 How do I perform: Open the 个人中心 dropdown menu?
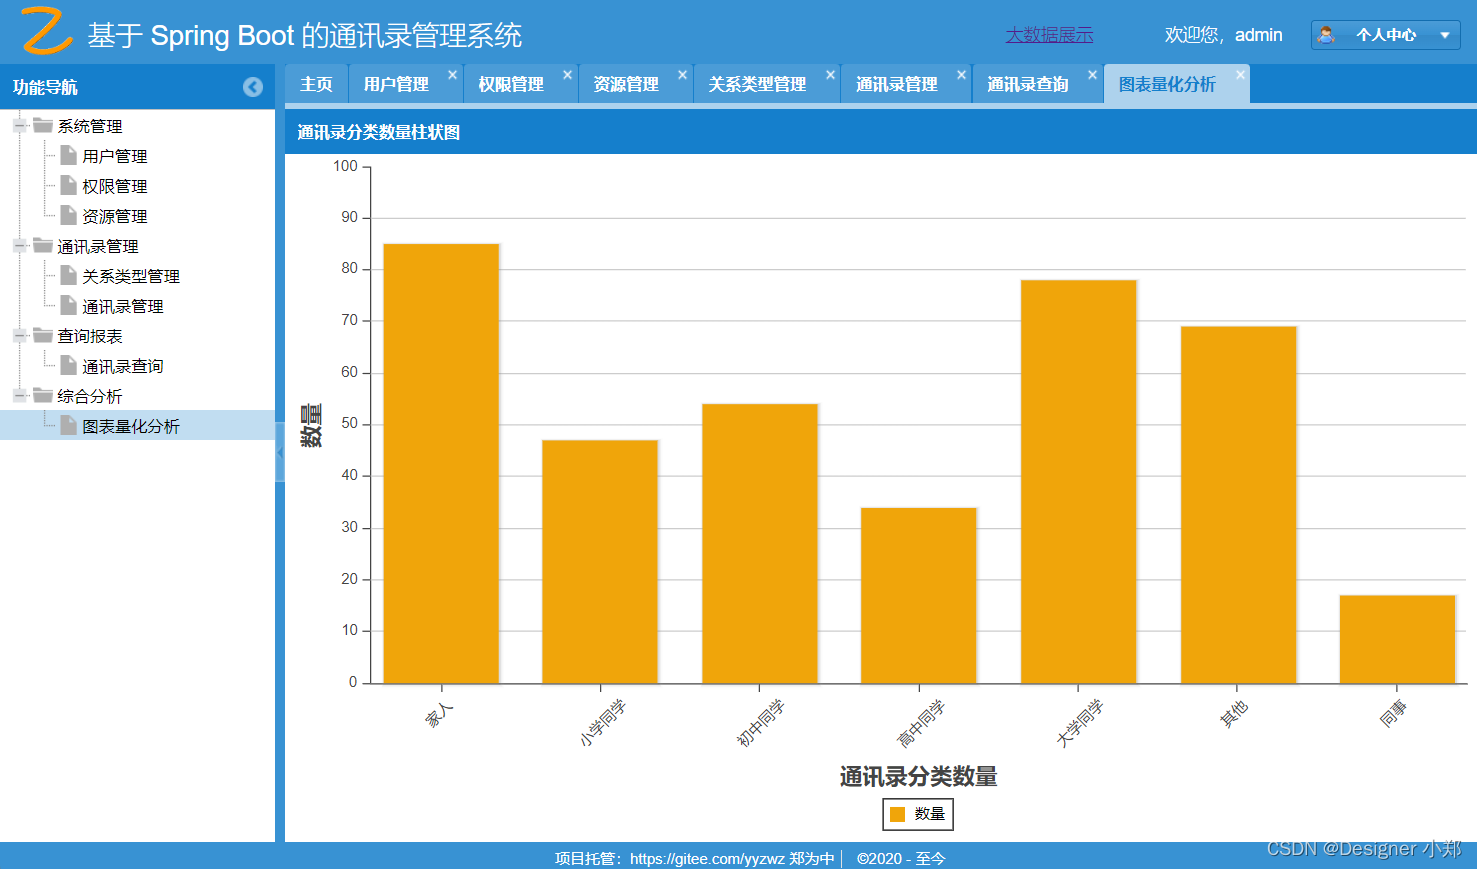(1385, 35)
